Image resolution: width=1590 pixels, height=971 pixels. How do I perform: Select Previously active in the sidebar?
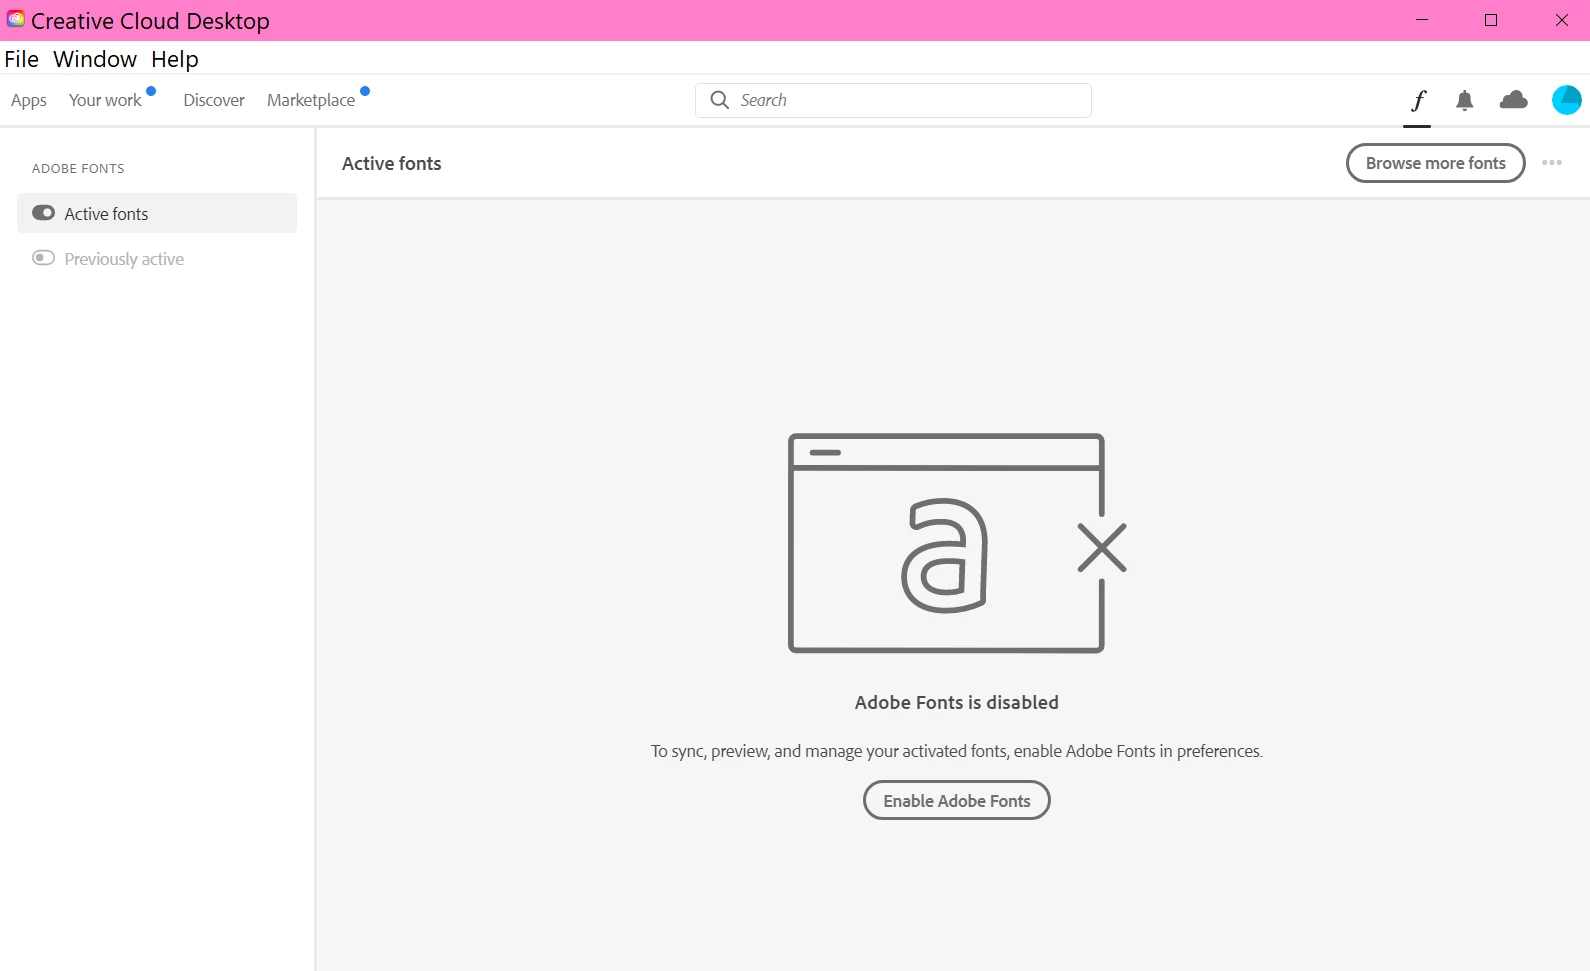coord(157,258)
